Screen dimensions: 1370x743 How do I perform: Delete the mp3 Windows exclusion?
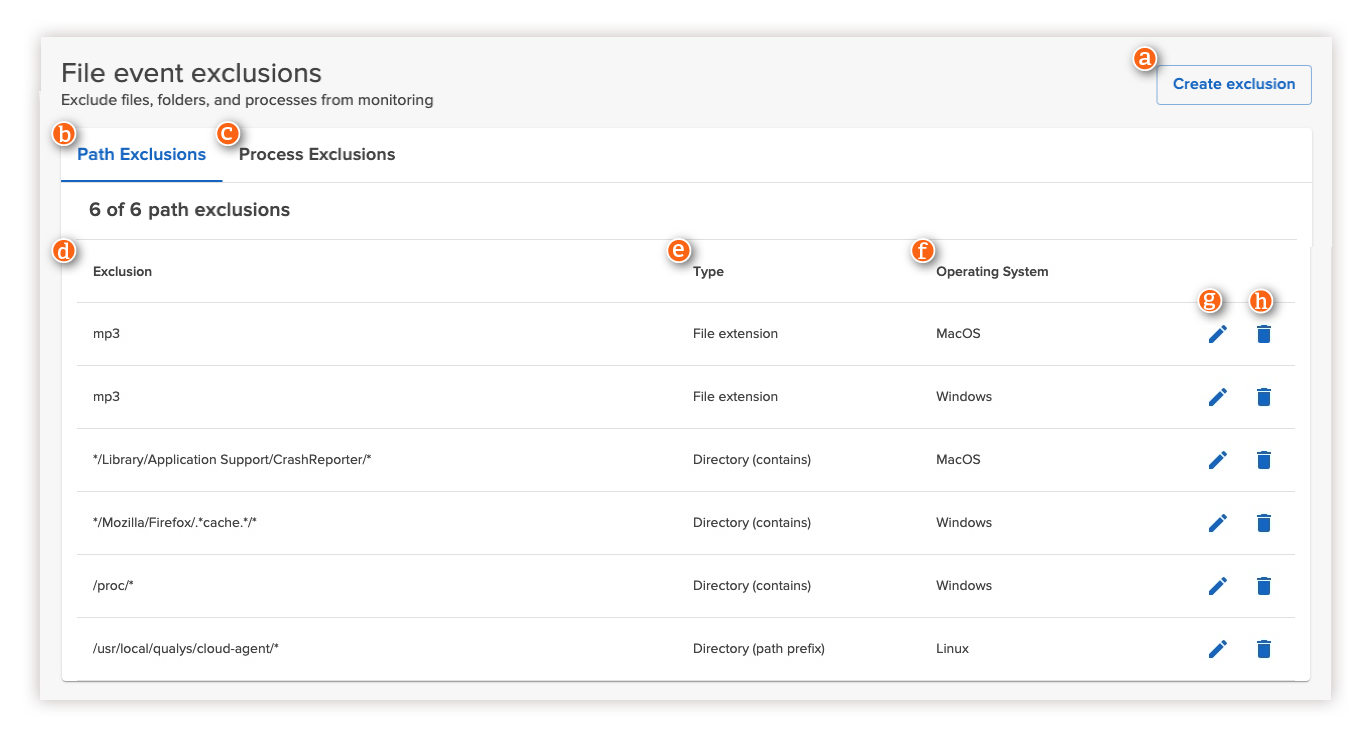pos(1264,397)
